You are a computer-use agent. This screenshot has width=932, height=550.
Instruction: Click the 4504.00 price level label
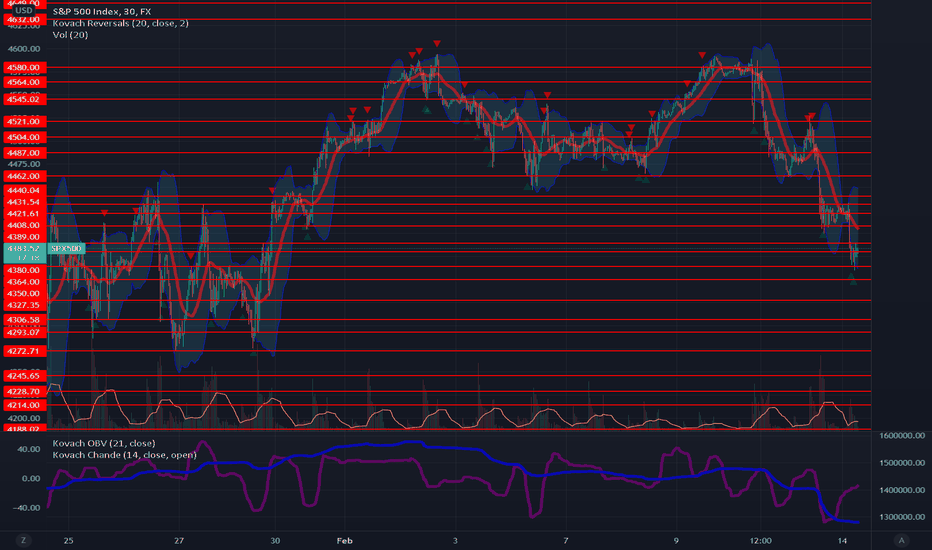click(x=24, y=137)
